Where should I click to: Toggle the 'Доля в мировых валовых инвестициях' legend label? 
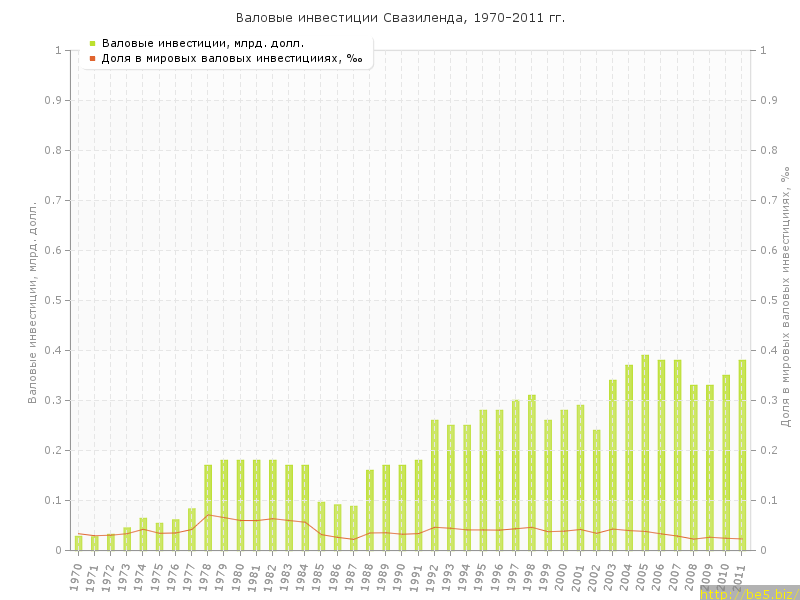coord(232,58)
